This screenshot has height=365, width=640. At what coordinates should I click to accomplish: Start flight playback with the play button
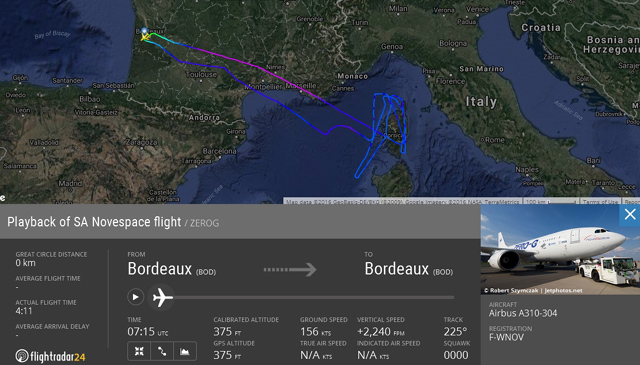[x=136, y=297]
